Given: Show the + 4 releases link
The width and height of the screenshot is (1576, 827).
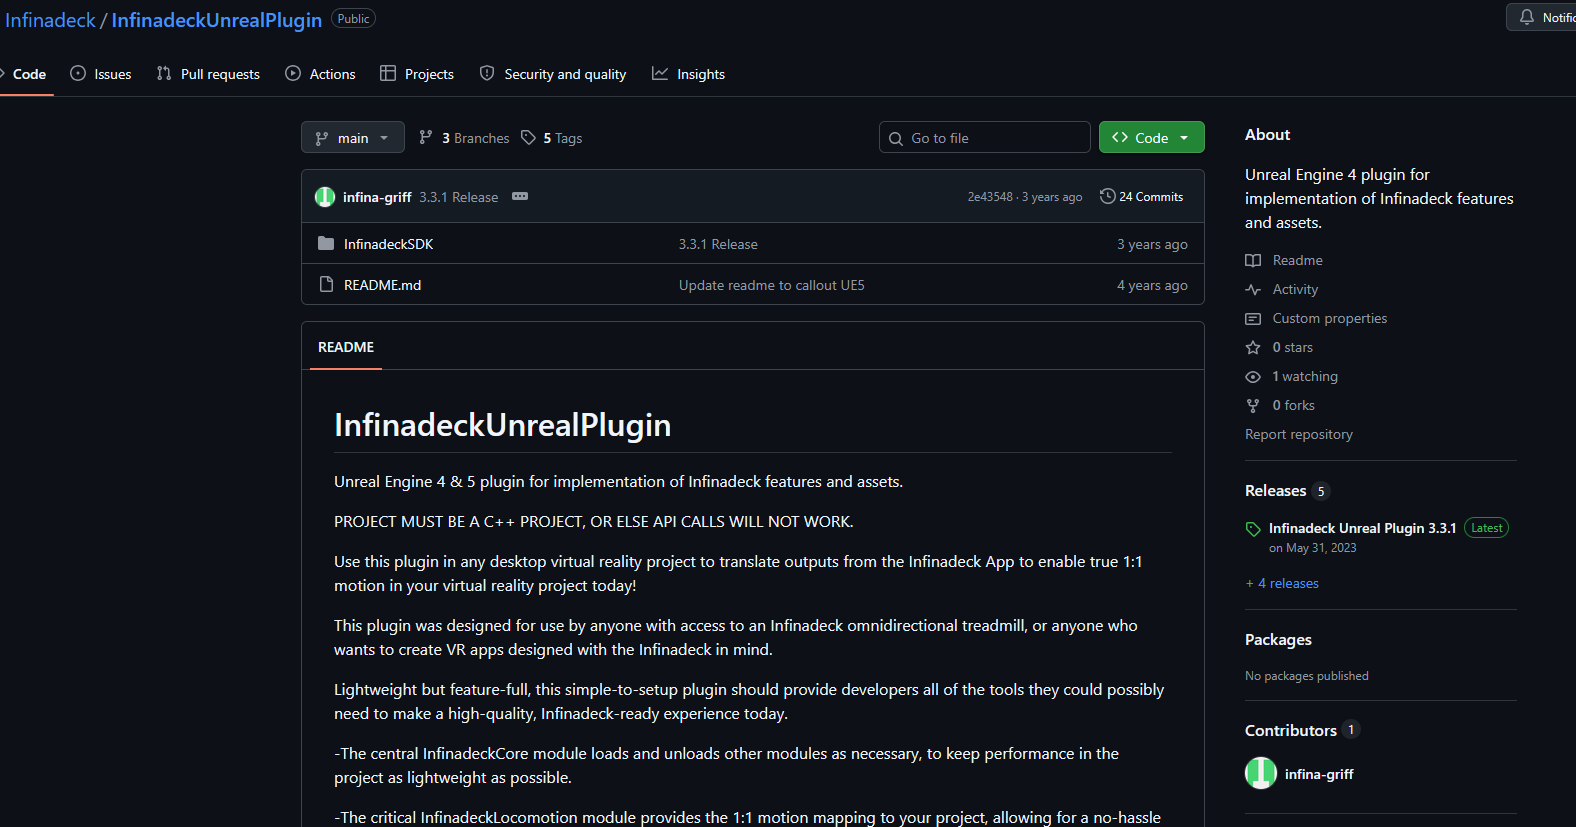Looking at the screenshot, I should (x=1282, y=583).
